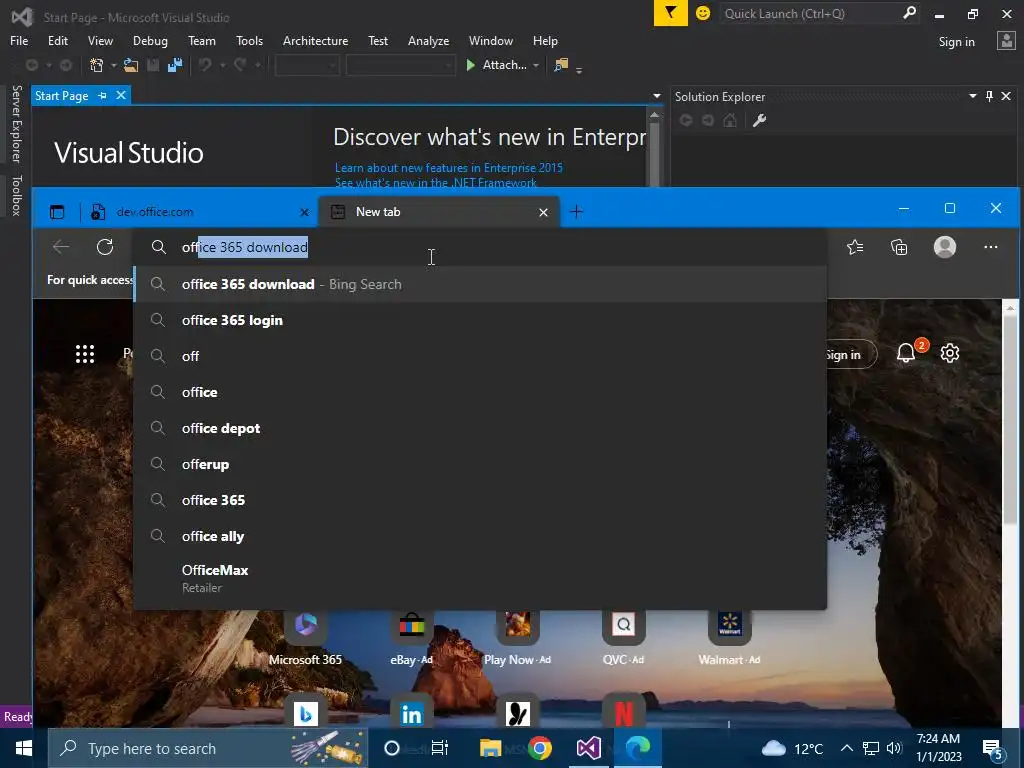Screen dimensions: 1024x768
Task: Select the OfficeMax Retailer suggestion
Action: pos(480,579)
